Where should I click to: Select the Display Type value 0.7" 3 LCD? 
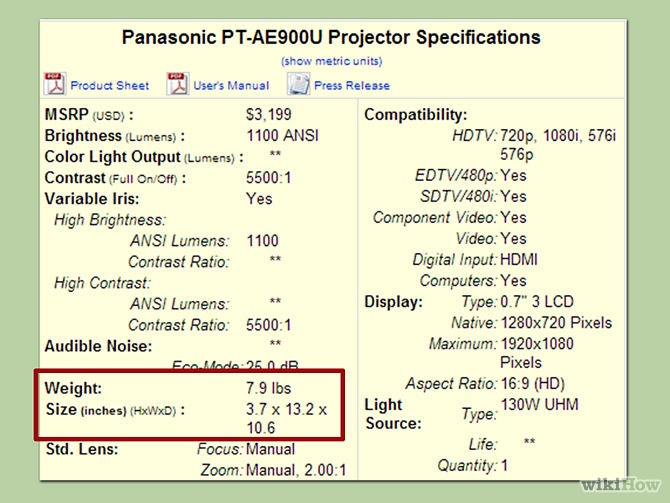[537, 302]
